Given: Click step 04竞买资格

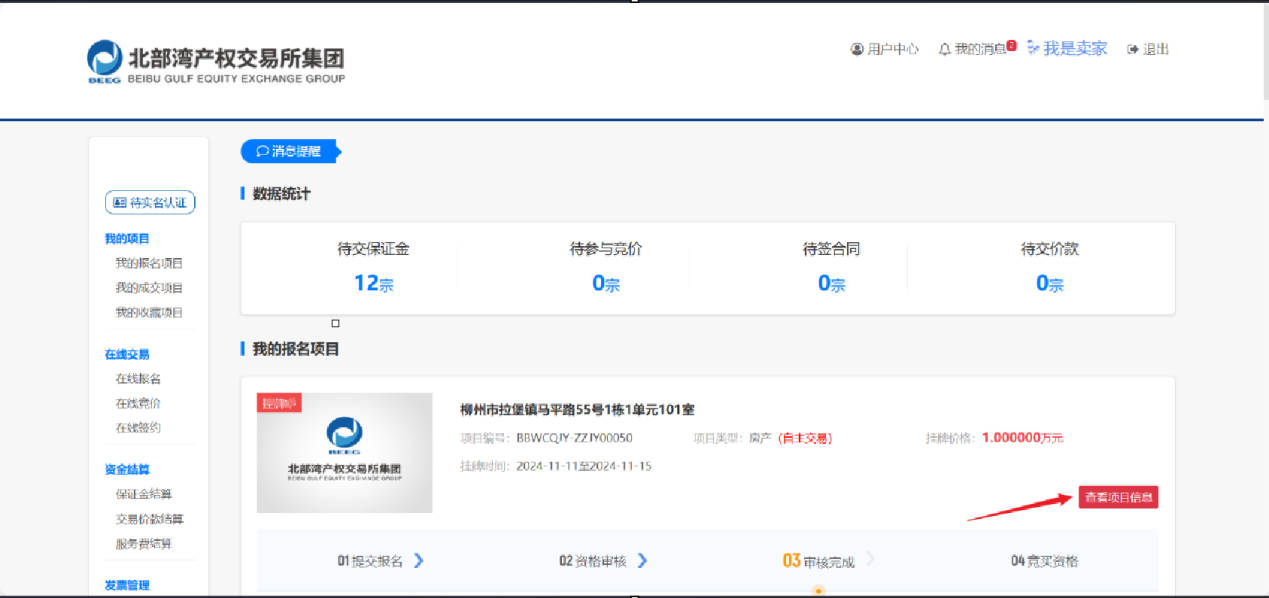Looking at the screenshot, I should click(1045, 561).
